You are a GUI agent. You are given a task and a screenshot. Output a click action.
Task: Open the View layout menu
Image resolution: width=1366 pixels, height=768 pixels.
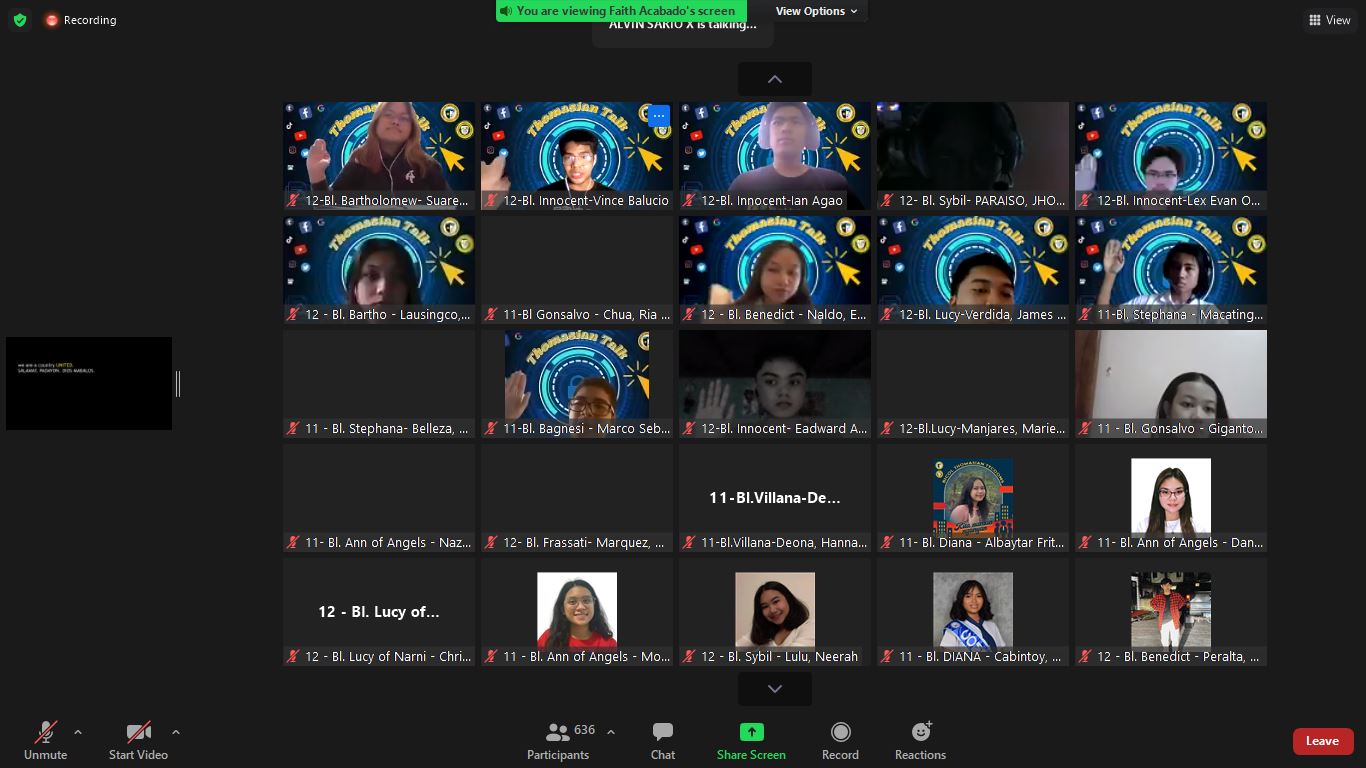point(1329,20)
